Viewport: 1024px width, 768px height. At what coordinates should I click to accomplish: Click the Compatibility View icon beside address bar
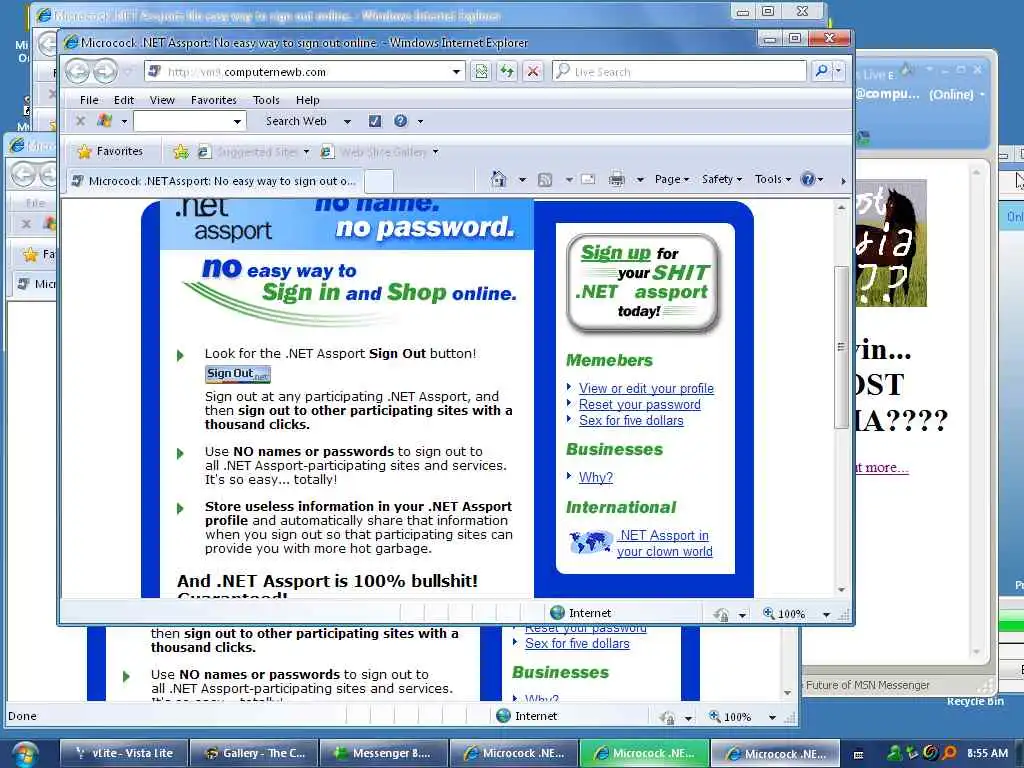[481, 71]
